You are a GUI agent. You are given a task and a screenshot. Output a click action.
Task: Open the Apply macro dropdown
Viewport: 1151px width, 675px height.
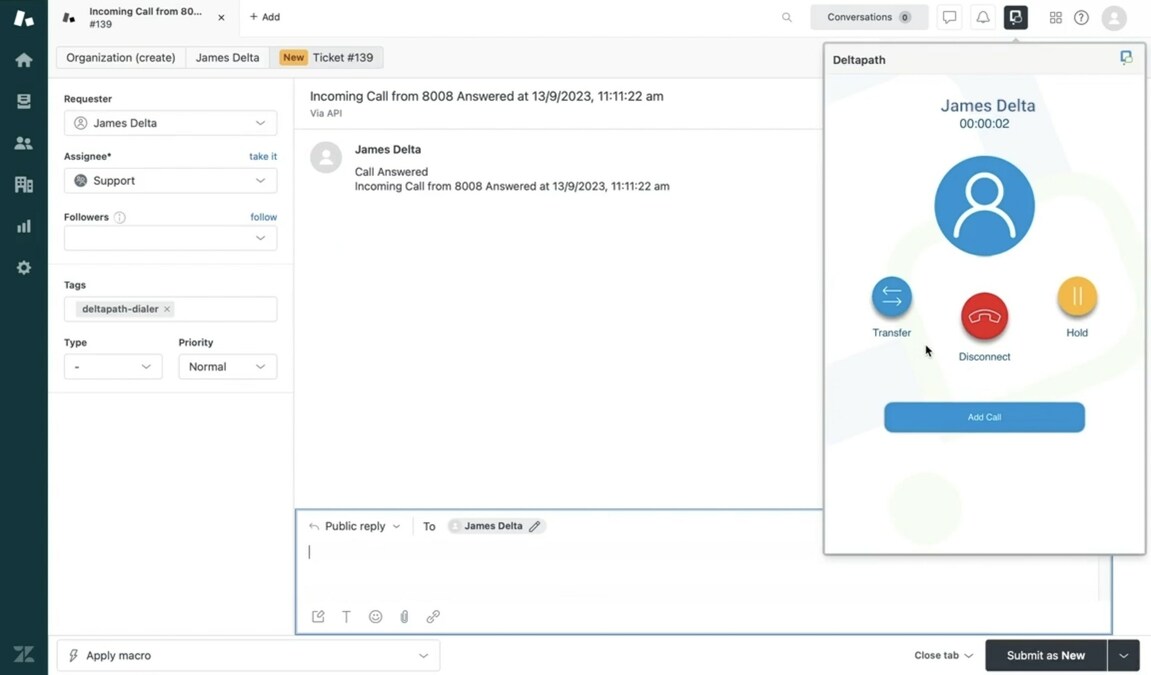point(248,655)
